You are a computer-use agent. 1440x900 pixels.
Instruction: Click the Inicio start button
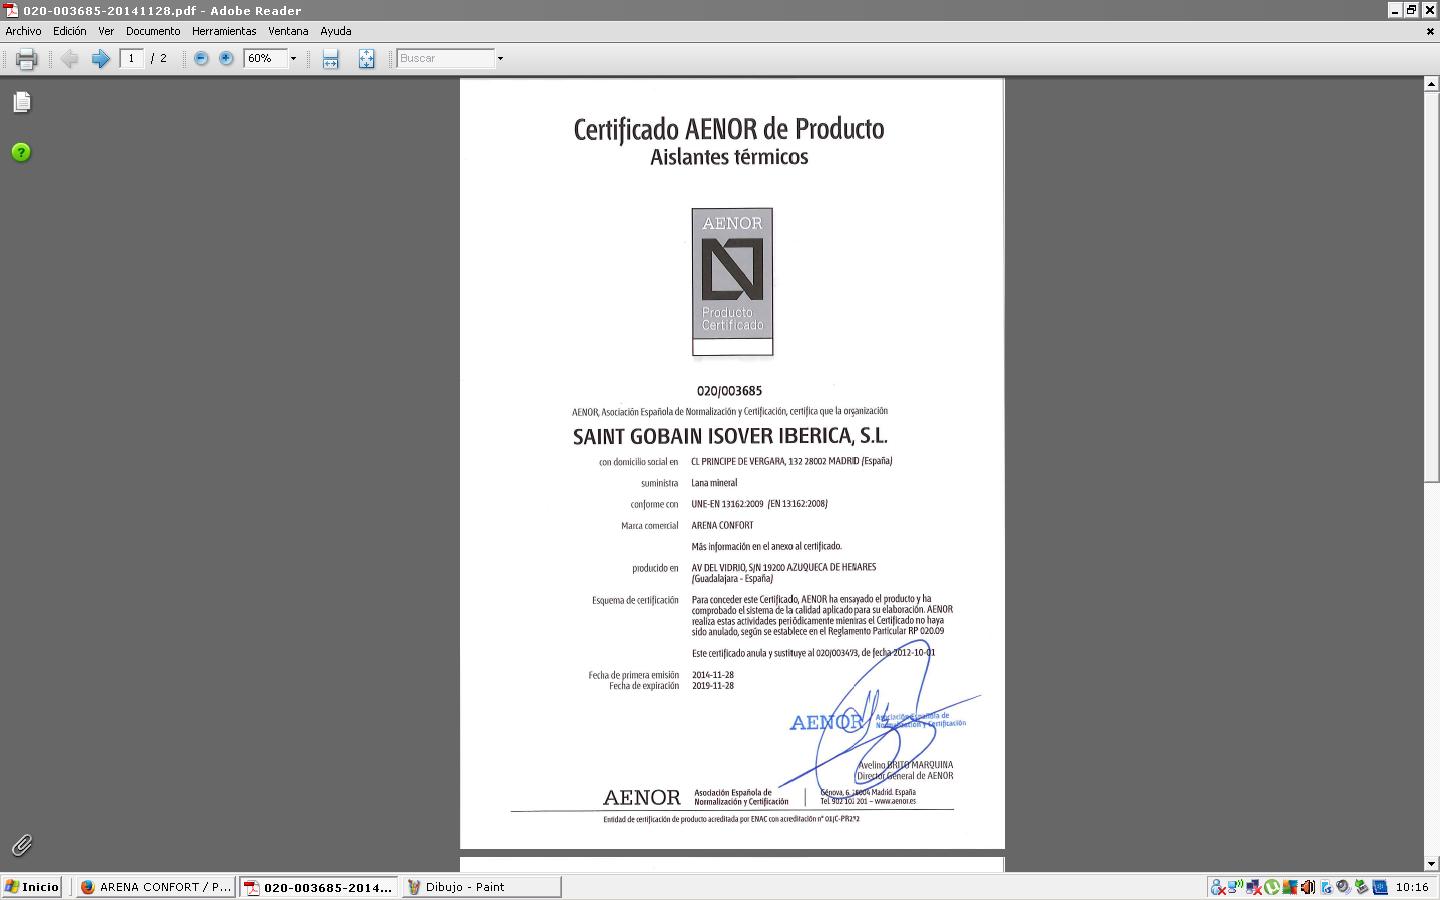pyautogui.click(x=33, y=887)
